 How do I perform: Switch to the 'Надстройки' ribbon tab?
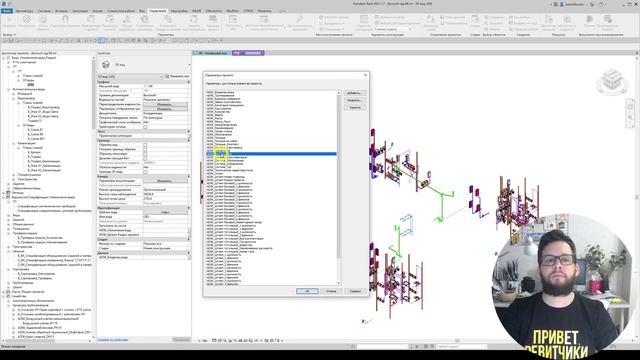179,11
